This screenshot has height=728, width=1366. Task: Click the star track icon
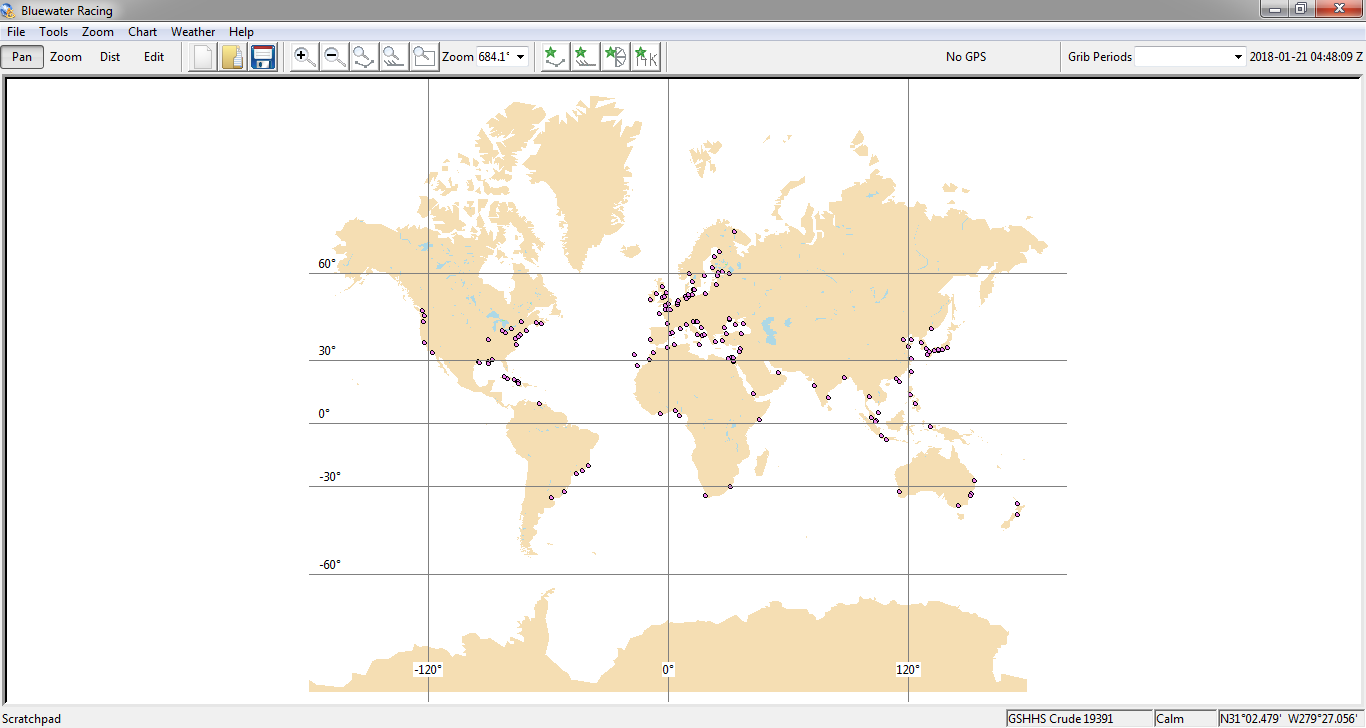tap(586, 57)
